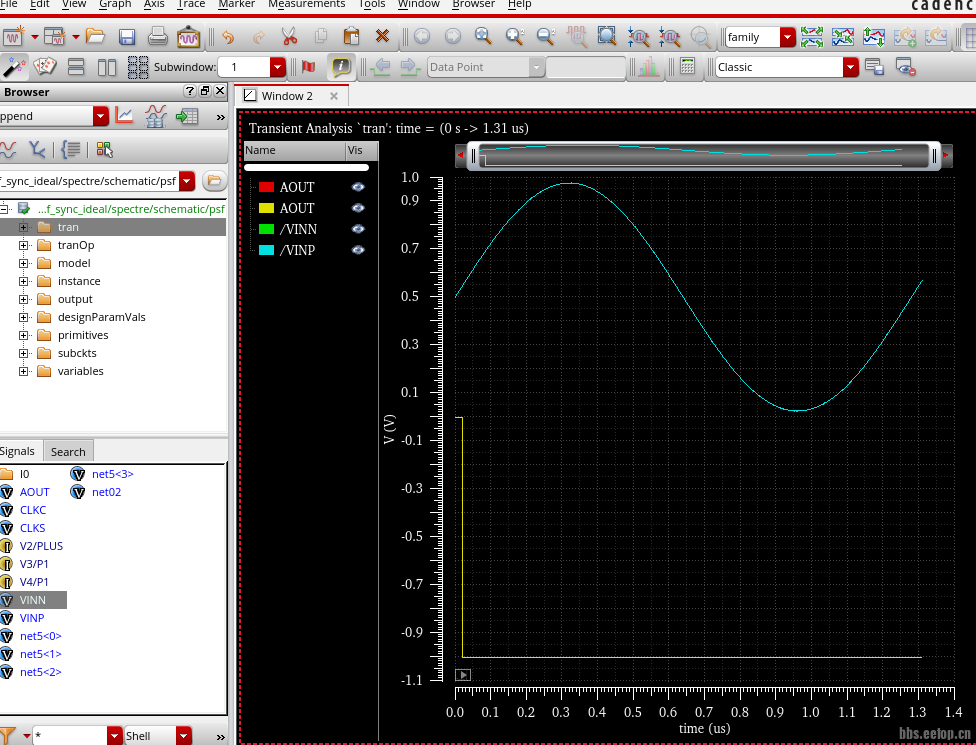This screenshot has height=745, width=976.
Task: Plot signal as graph in Browser
Action: pos(124,115)
